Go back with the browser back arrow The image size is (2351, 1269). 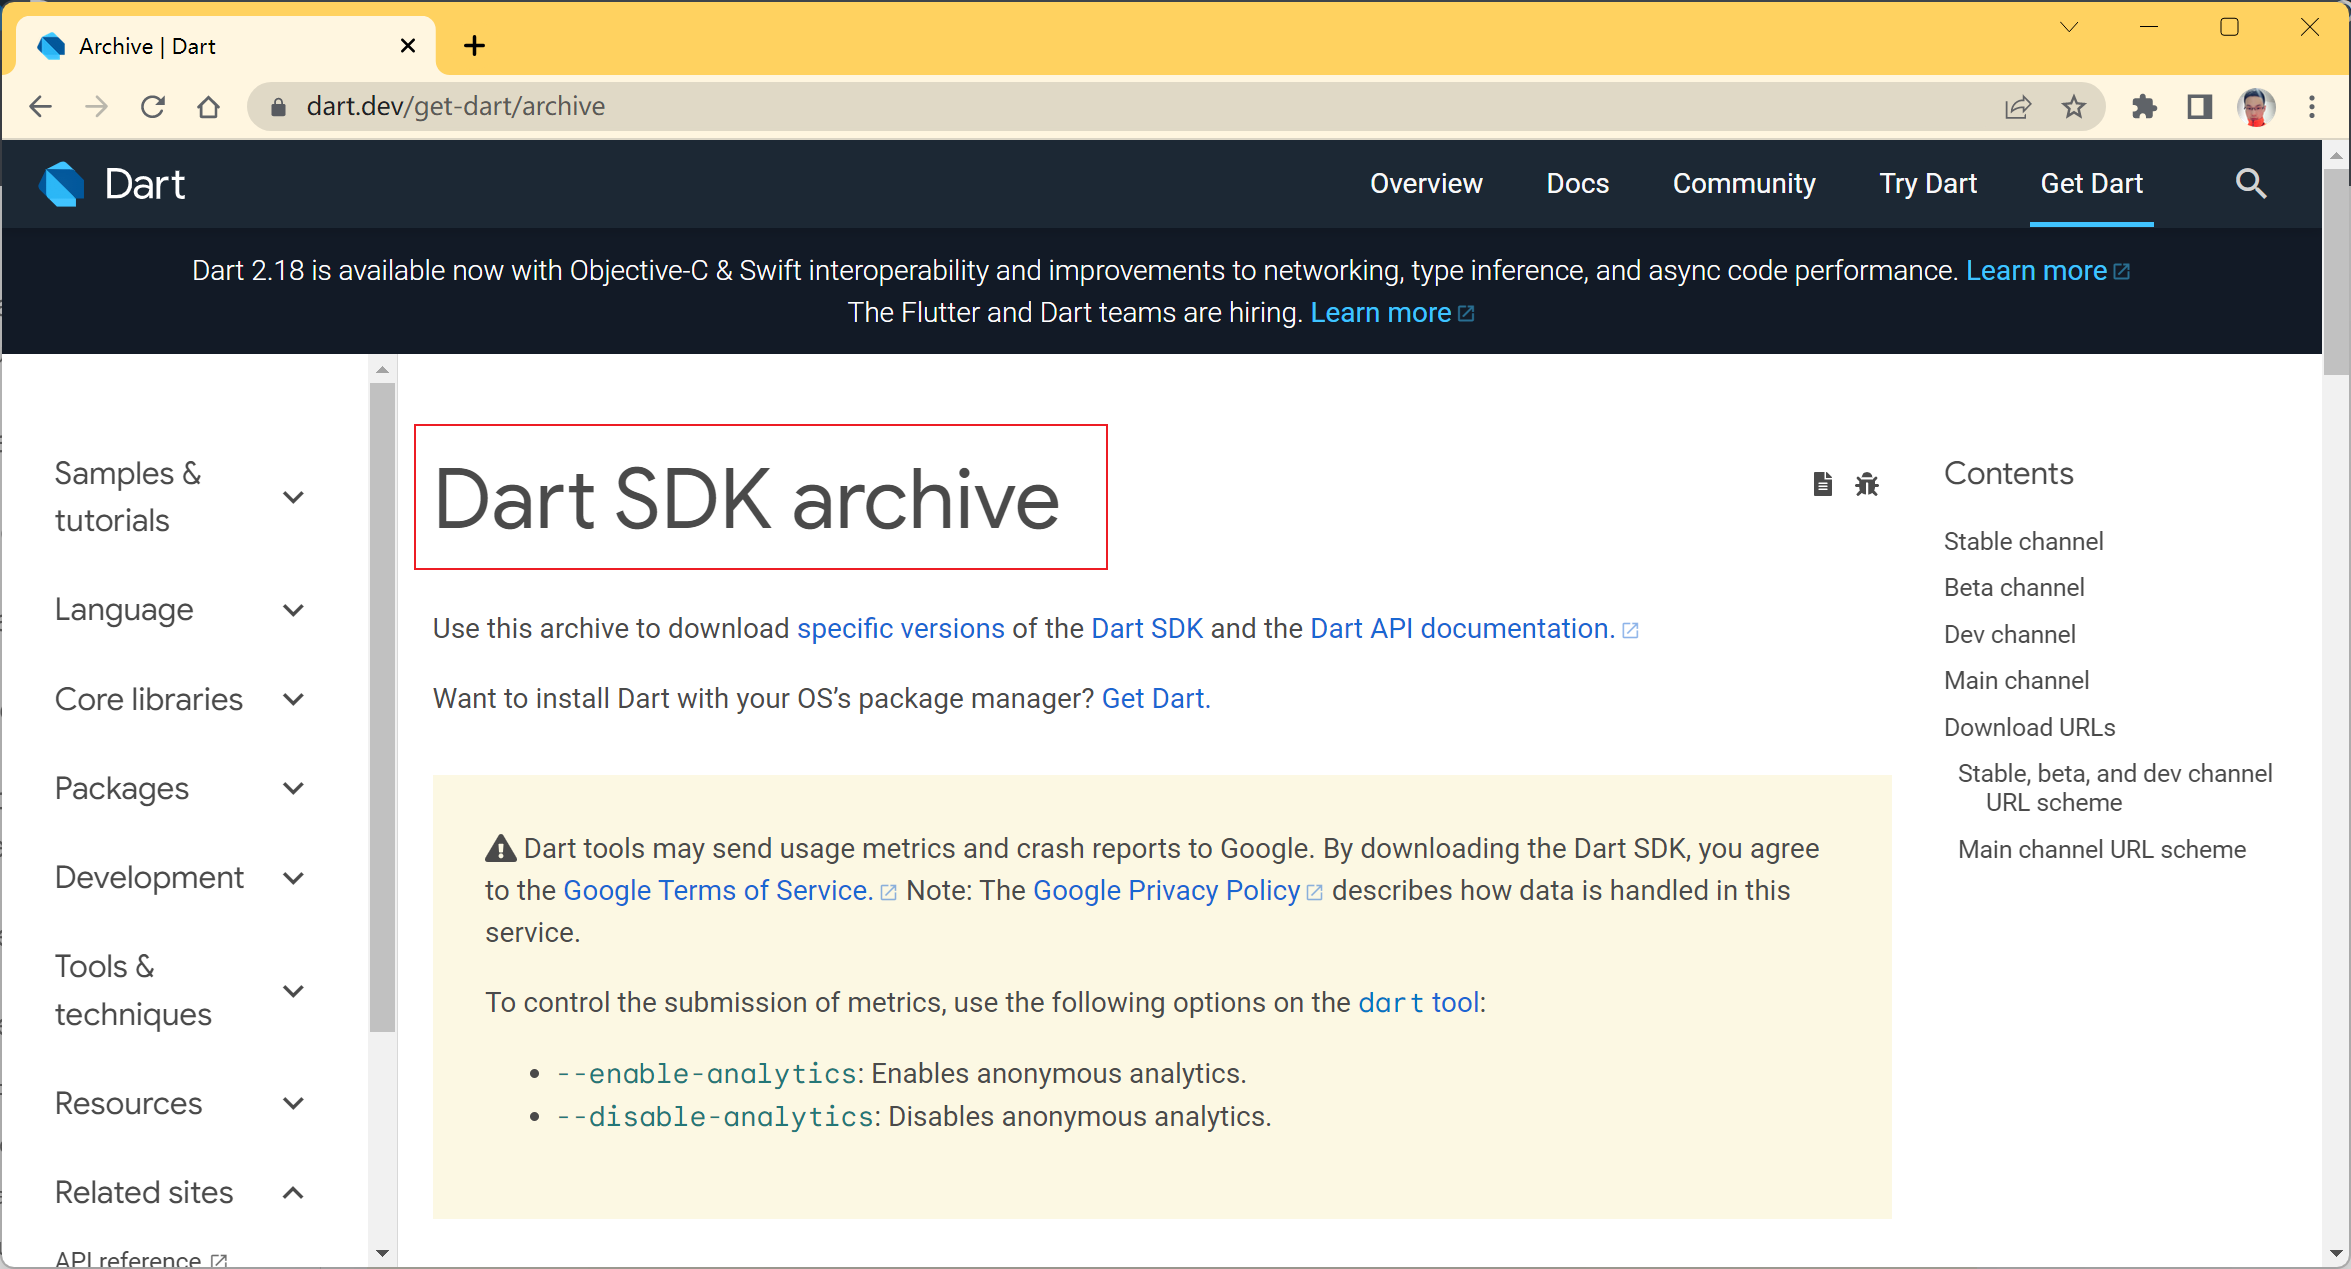click(40, 107)
